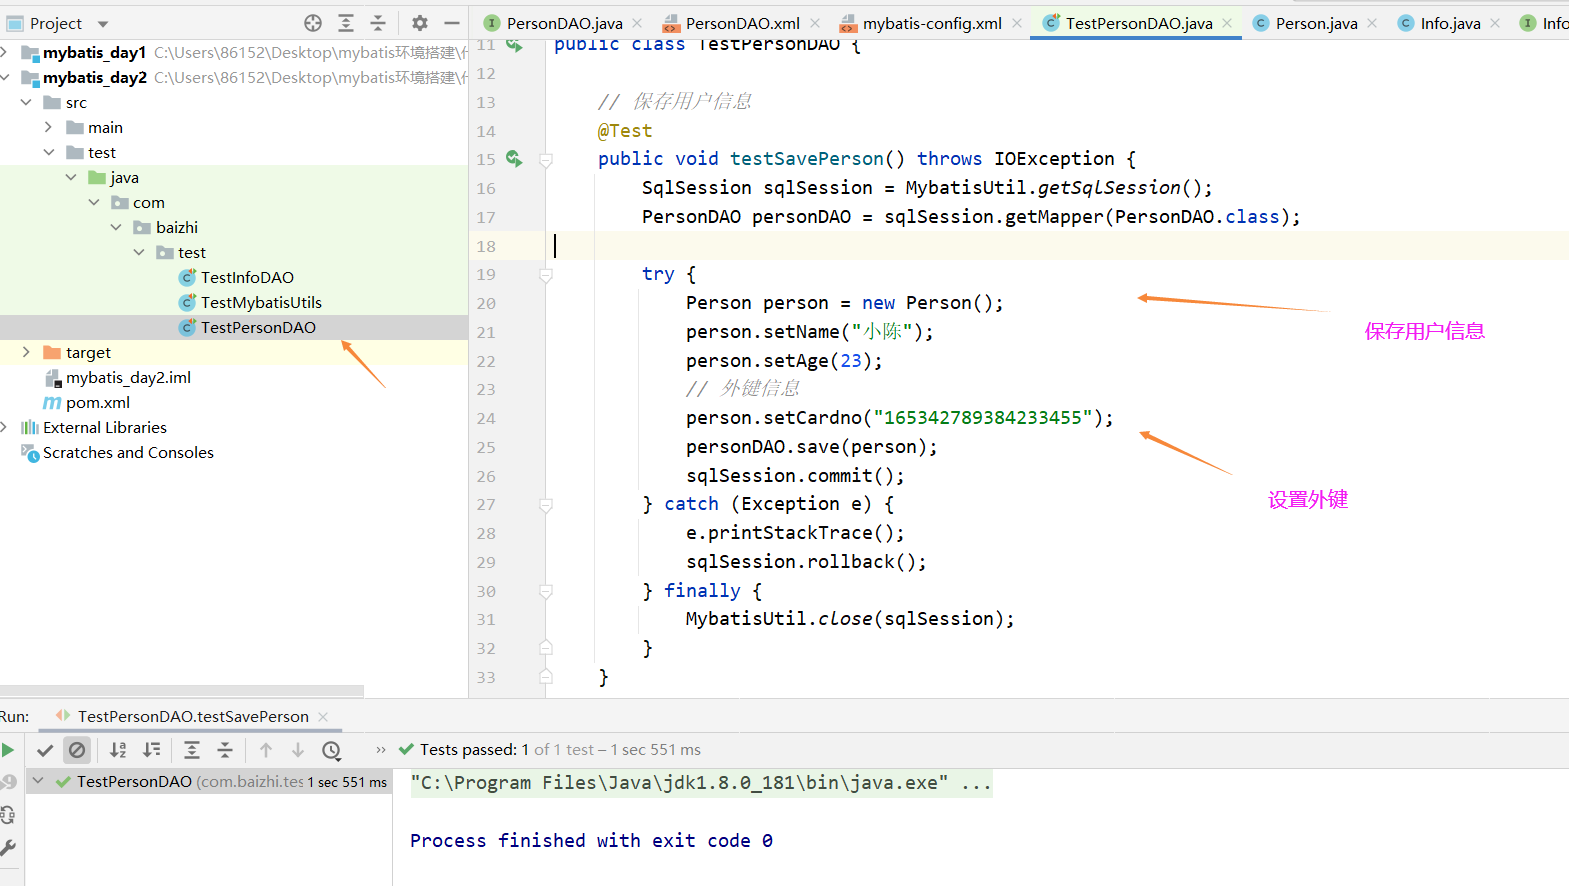Expand the mybatis_day1 module node
Image resolution: width=1569 pixels, height=886 pixels.
pyautogui.click(x=6, y=52)
